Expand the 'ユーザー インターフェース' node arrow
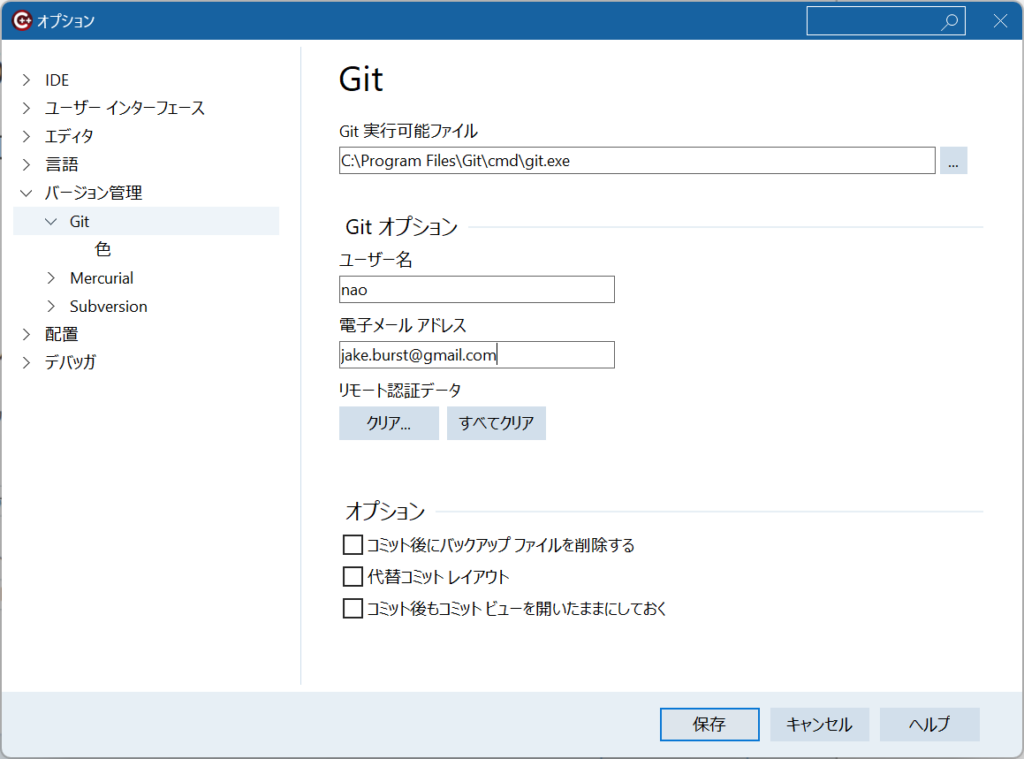The height and width of the screenshot is (759, 1024). (27, 108)
